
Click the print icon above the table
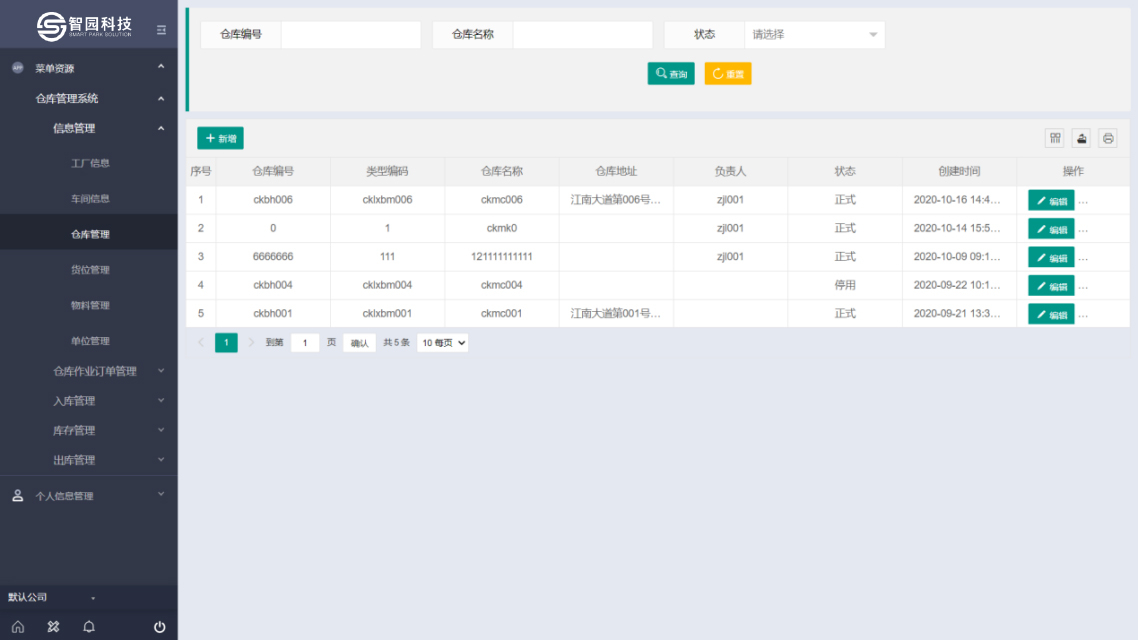pos(1108,138)
